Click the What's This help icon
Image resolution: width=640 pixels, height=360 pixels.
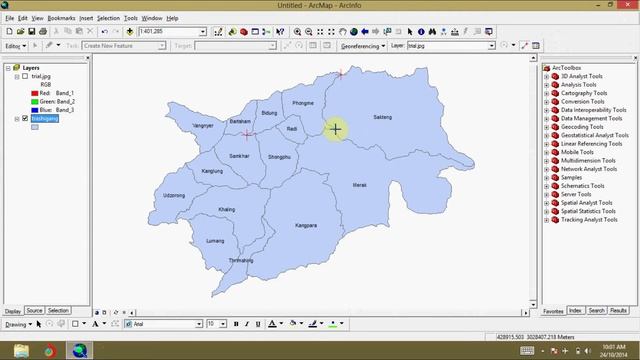coord(280,31)
